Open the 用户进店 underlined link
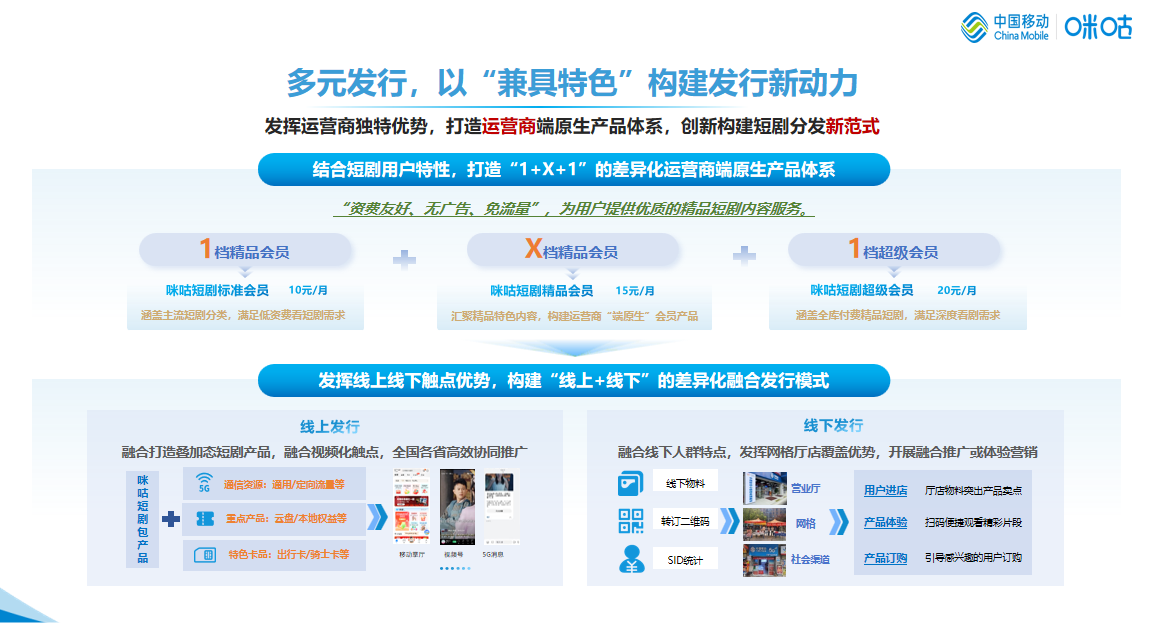The image size is (1152, 623). (885, 490)
